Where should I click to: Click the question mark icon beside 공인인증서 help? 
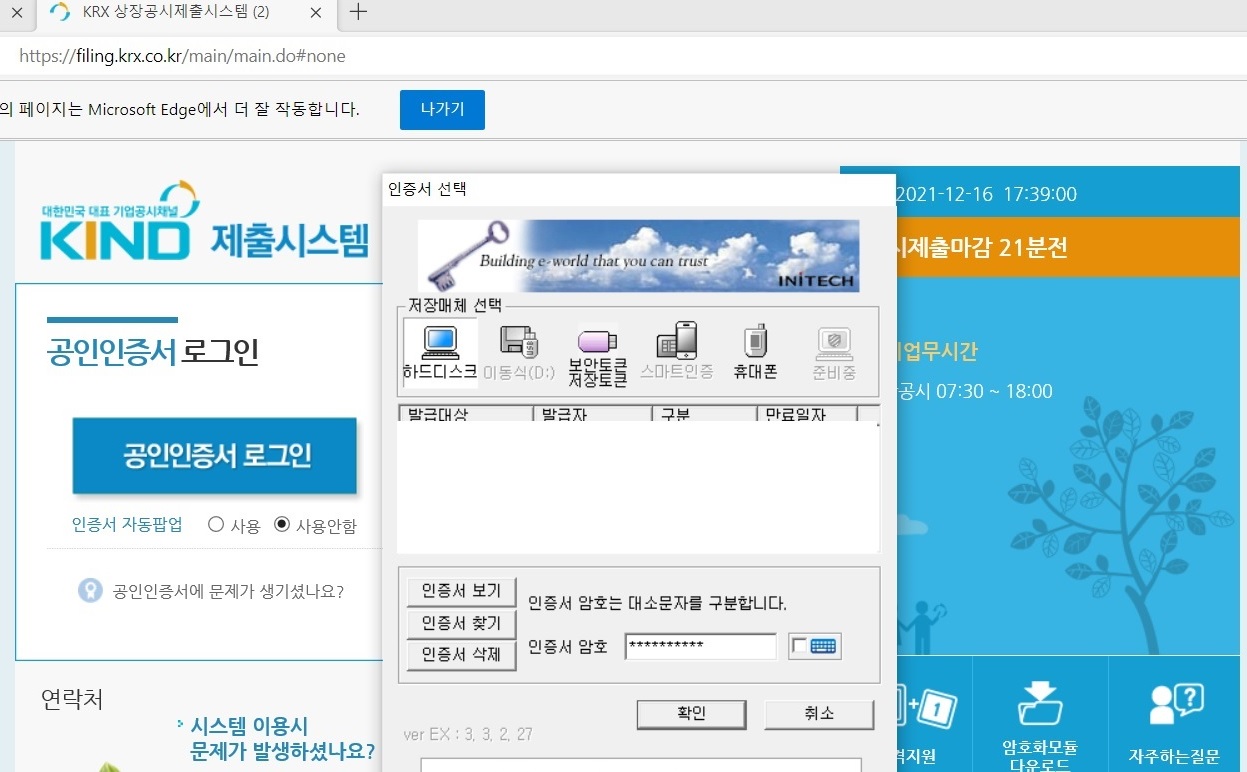(x=91, y=588)
